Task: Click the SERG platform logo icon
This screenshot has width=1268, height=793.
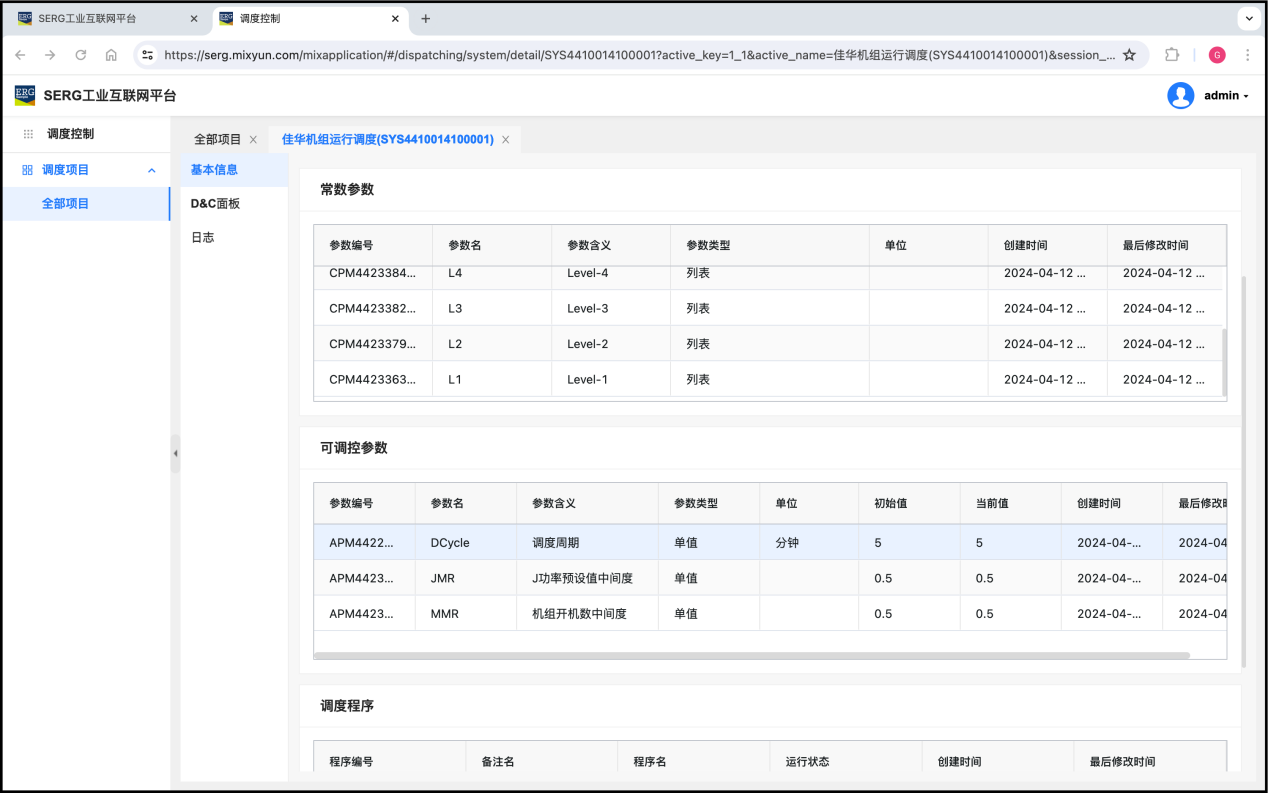Action: point(25,95)
